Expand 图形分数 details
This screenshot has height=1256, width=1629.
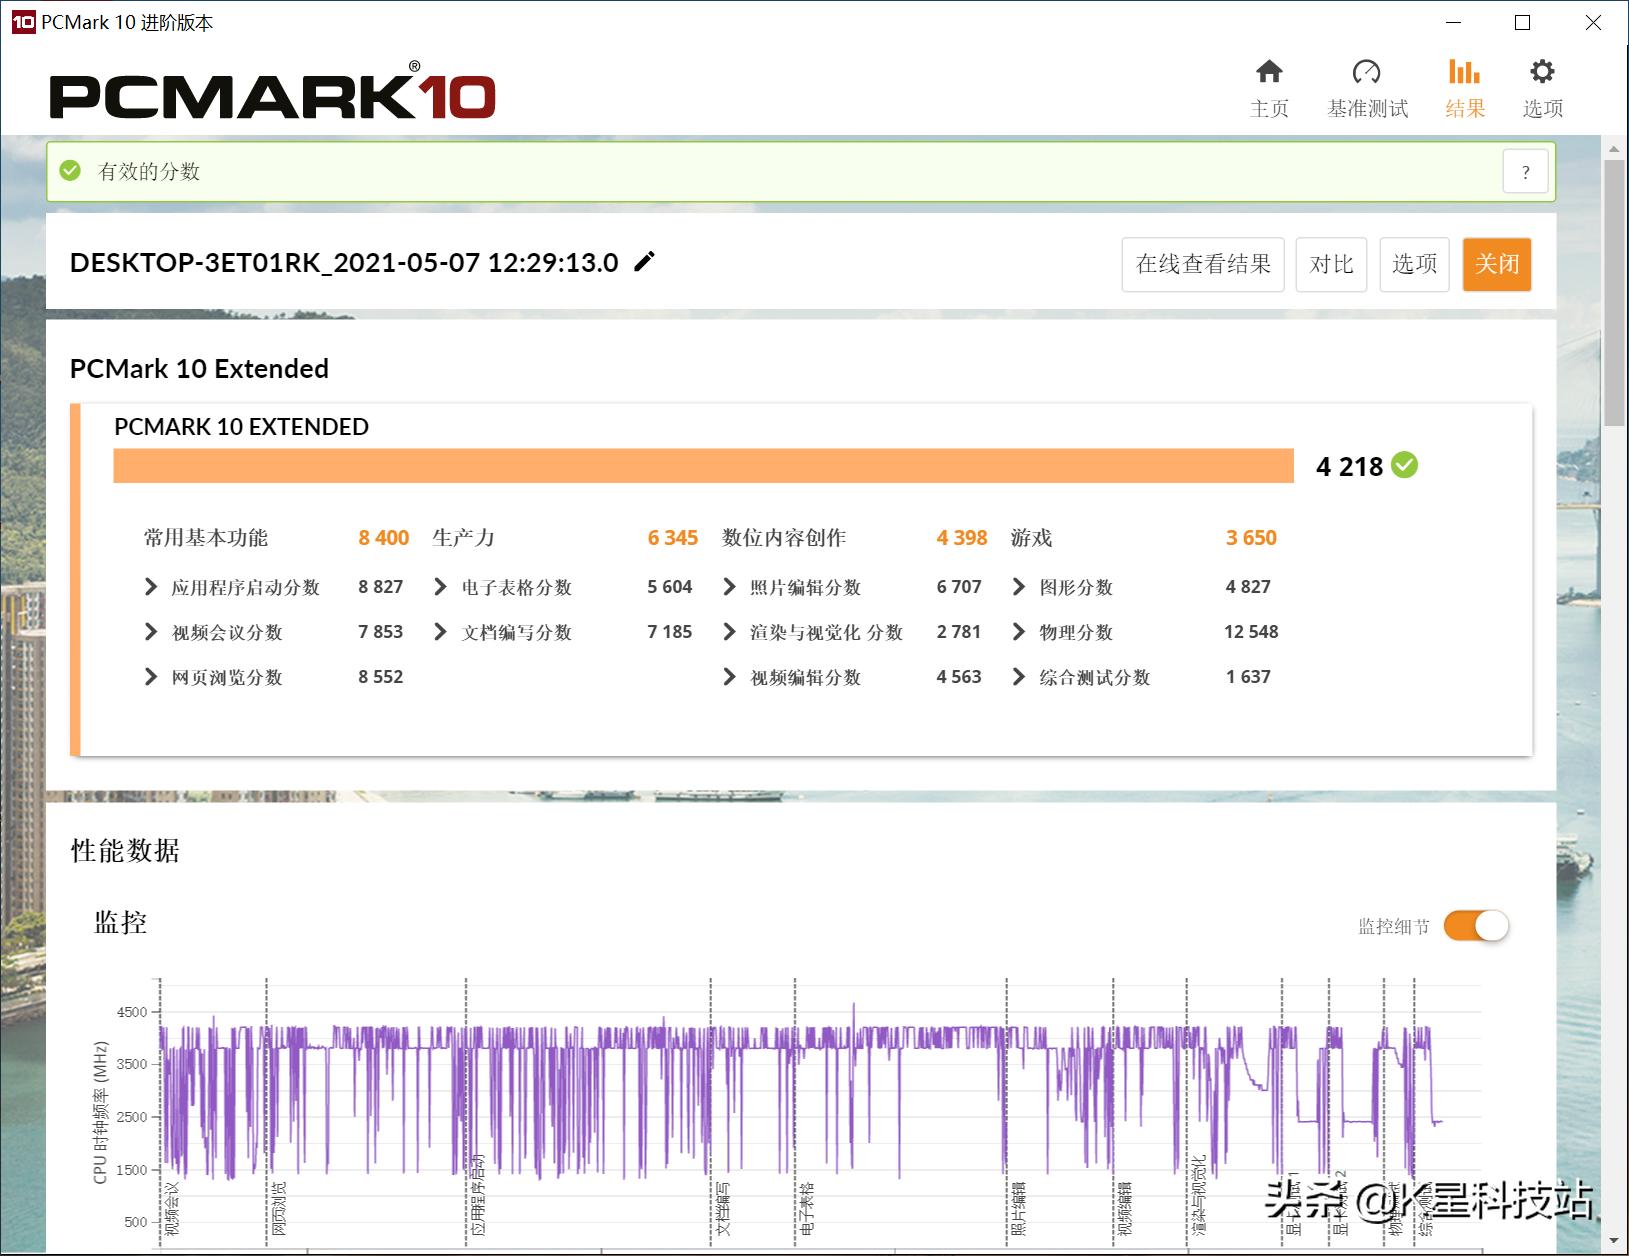1019,587
